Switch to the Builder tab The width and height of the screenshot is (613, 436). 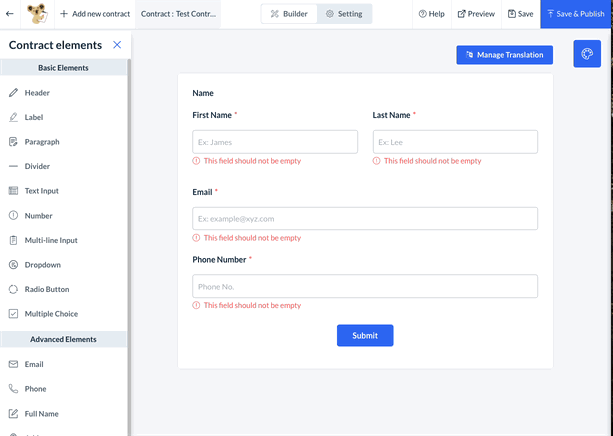[x=289, y=14]
